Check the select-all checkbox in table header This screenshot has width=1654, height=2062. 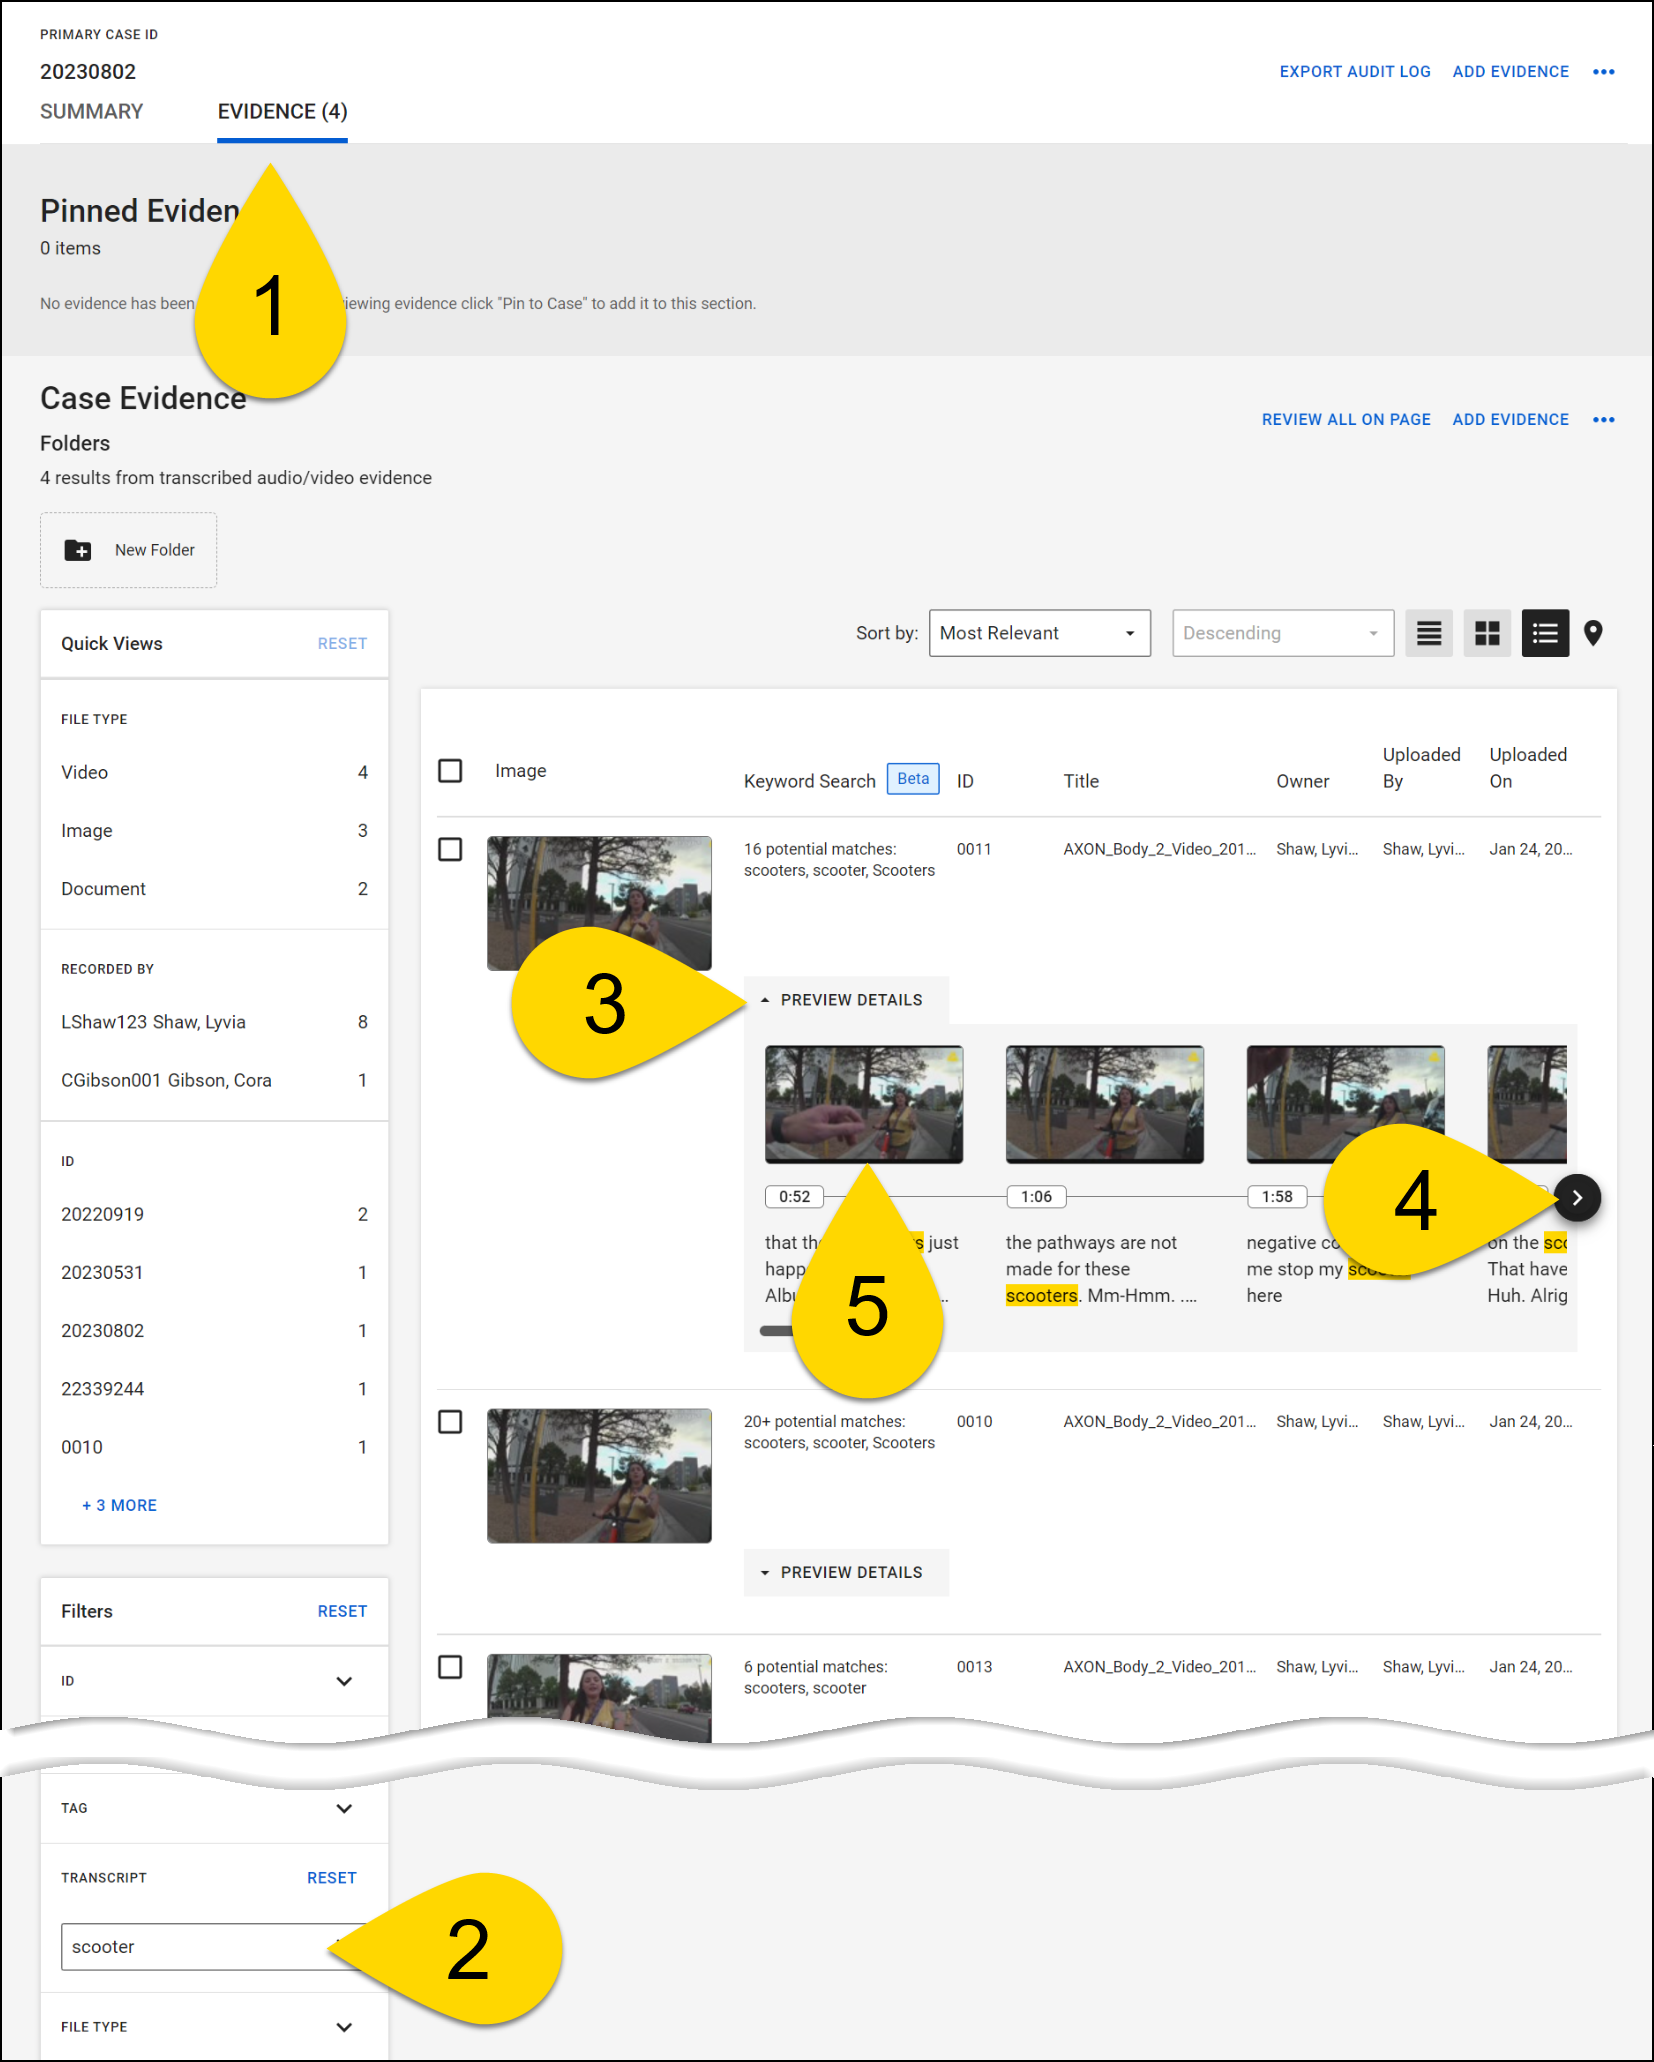(451, 771)
